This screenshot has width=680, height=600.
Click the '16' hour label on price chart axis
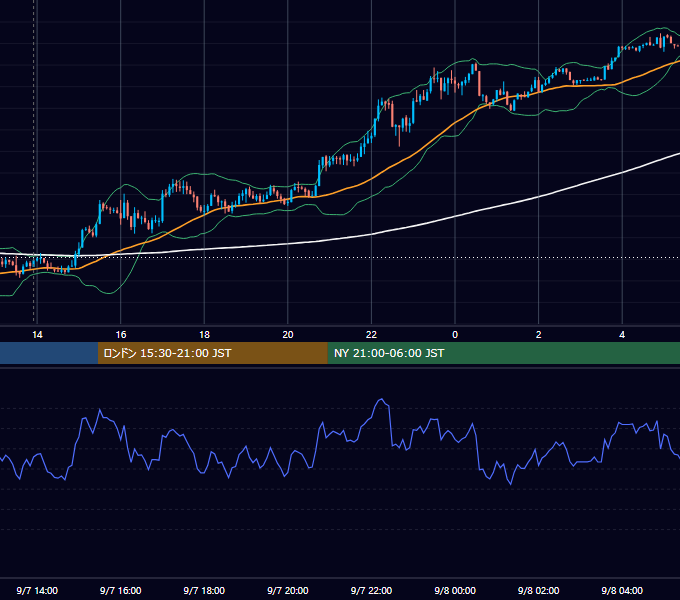click(121, 335)
